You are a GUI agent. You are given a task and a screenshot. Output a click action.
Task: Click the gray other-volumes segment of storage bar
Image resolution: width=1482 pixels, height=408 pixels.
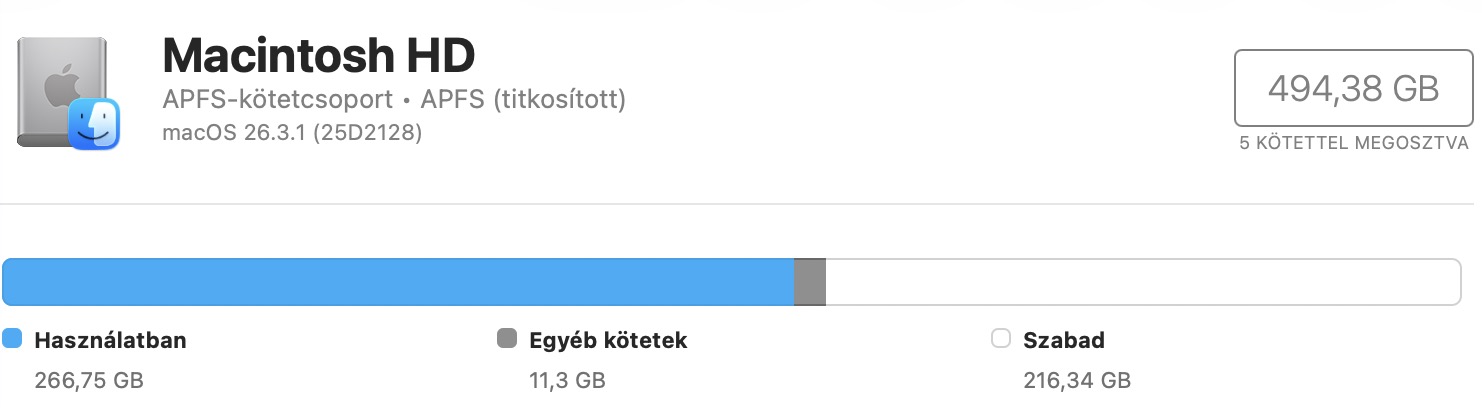[x=810, y=282]
